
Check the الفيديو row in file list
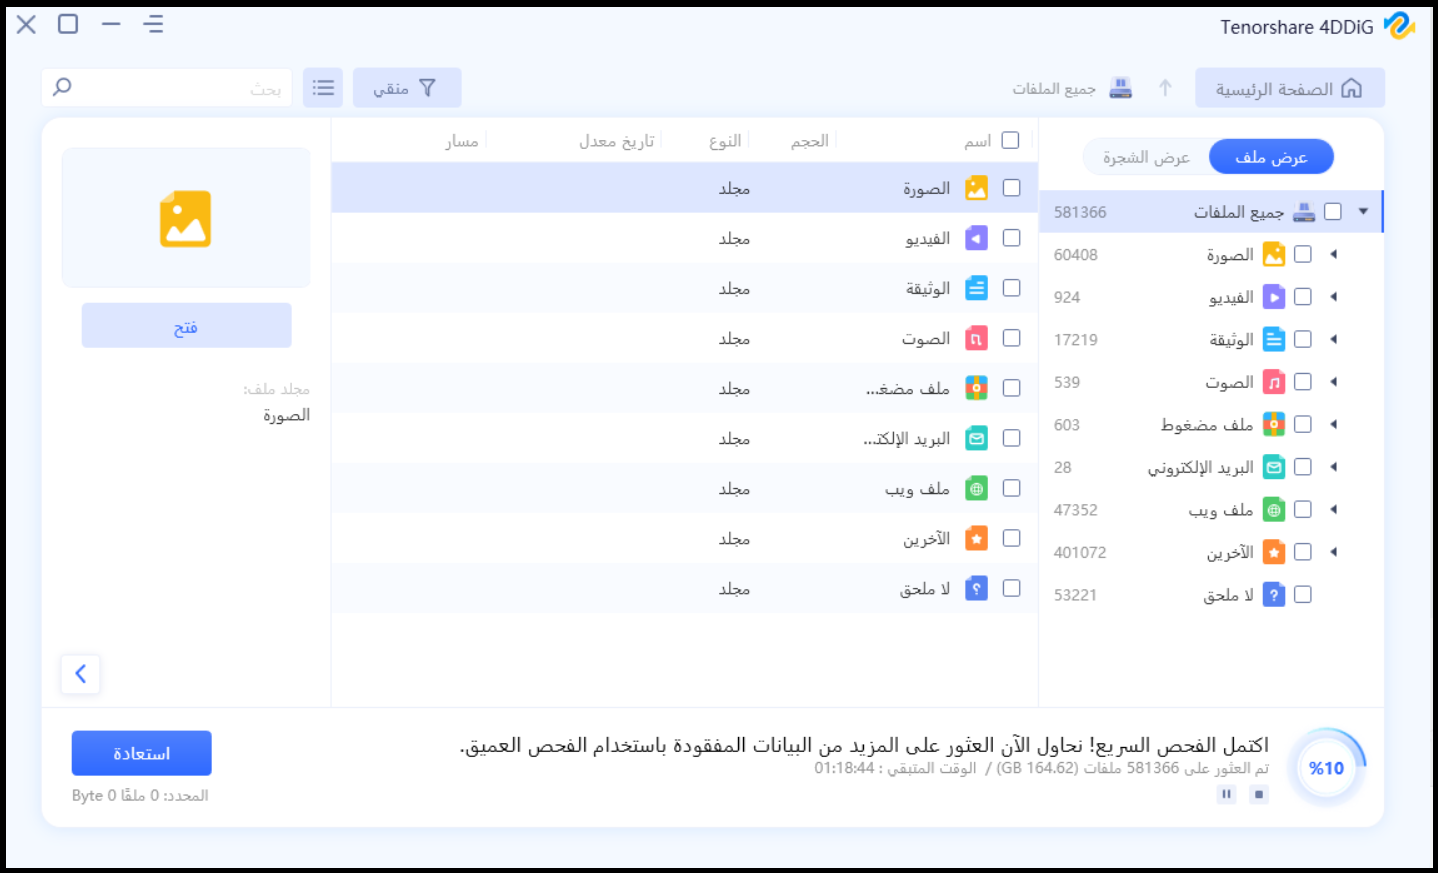point(1012,238)
